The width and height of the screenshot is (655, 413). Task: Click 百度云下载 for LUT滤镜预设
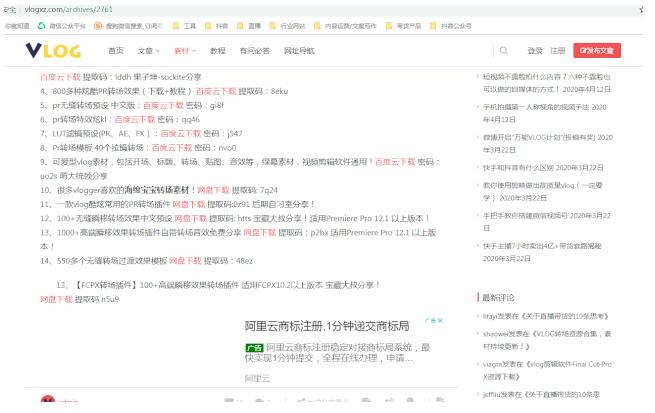[181, 134]
